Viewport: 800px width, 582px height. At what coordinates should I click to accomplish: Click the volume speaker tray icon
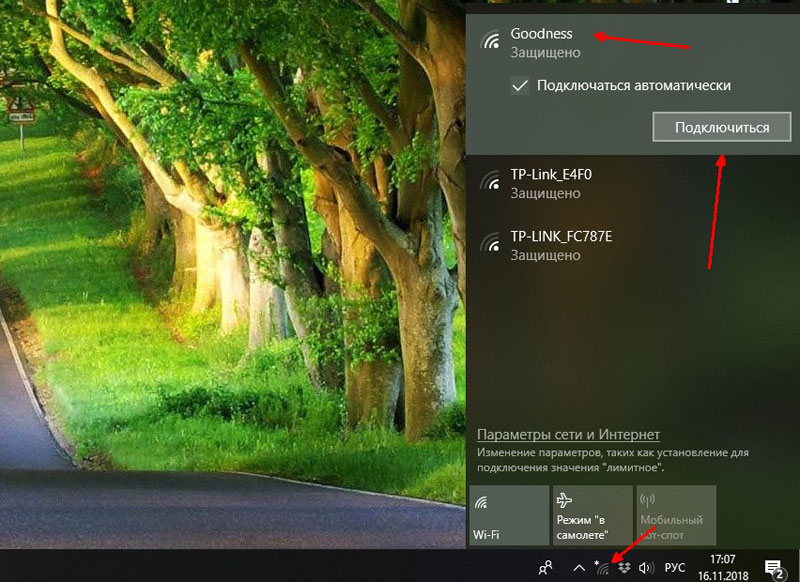646,567
